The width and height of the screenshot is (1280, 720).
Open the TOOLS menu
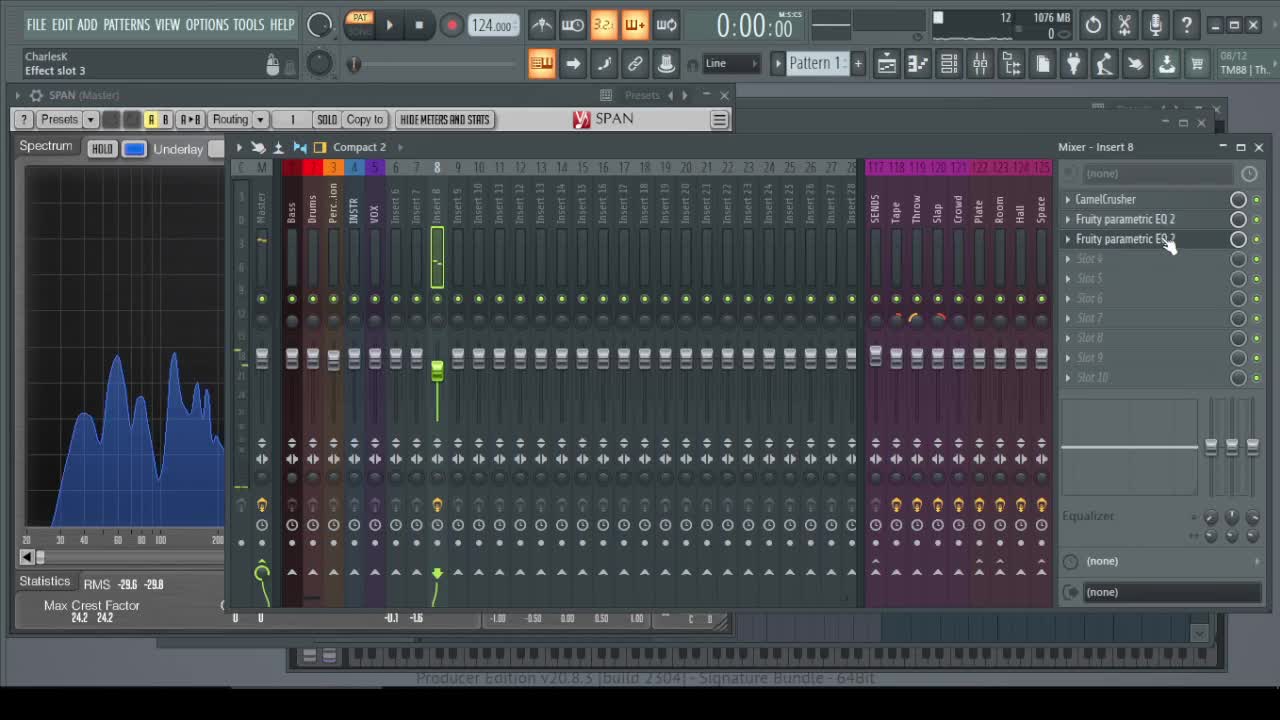pyautogui.click(x=249, y=25)
